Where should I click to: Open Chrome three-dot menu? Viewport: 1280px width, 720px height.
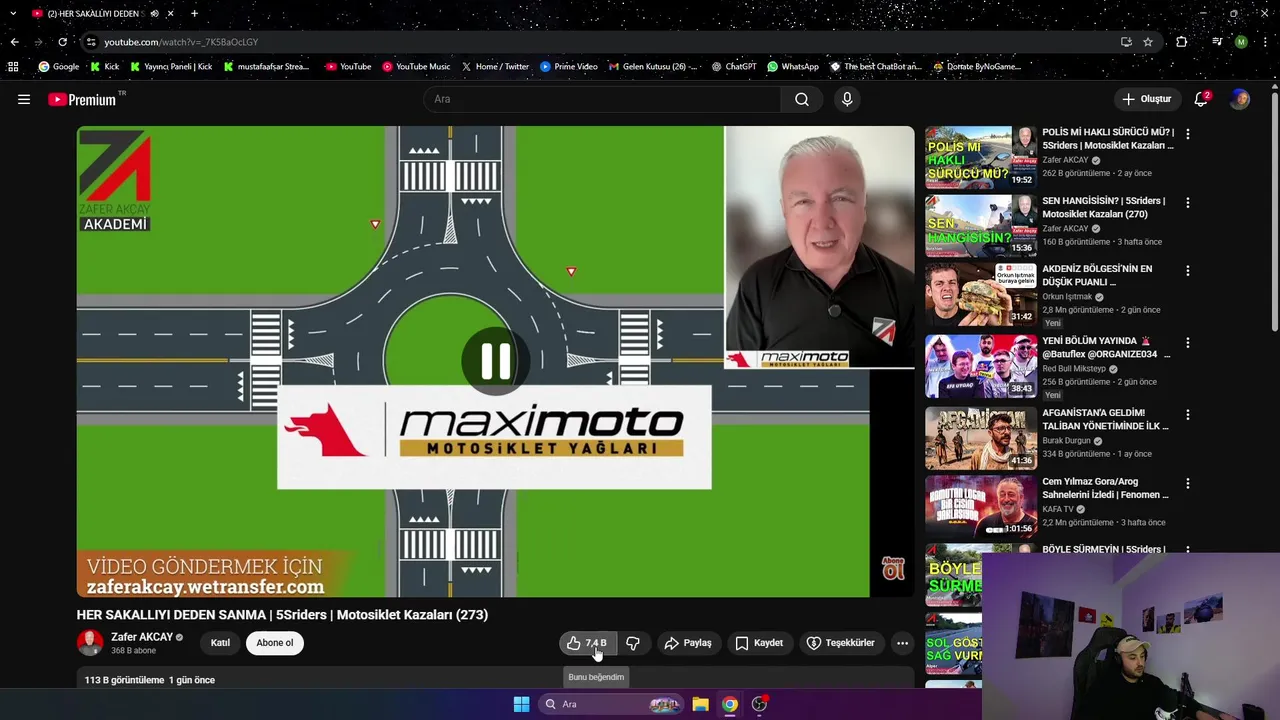click(x=1265, y=42)
